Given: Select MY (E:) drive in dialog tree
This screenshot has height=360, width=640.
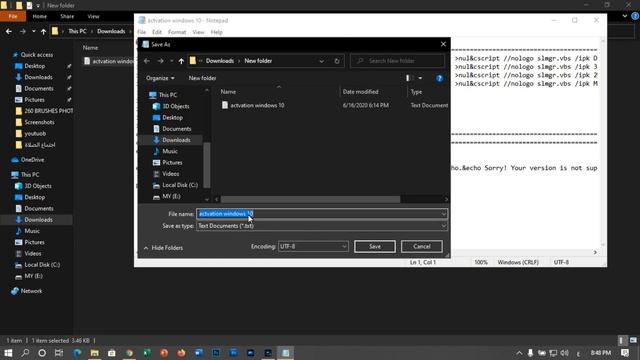Looking at the screenshot, I should (x=171, y=196).
